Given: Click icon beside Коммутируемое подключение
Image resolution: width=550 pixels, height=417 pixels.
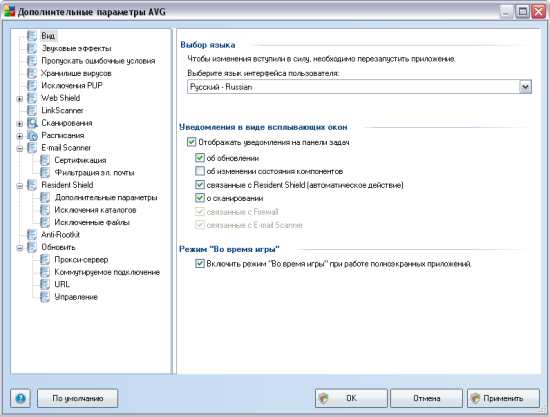Looking at the screenshot, I should pos(45,272).
